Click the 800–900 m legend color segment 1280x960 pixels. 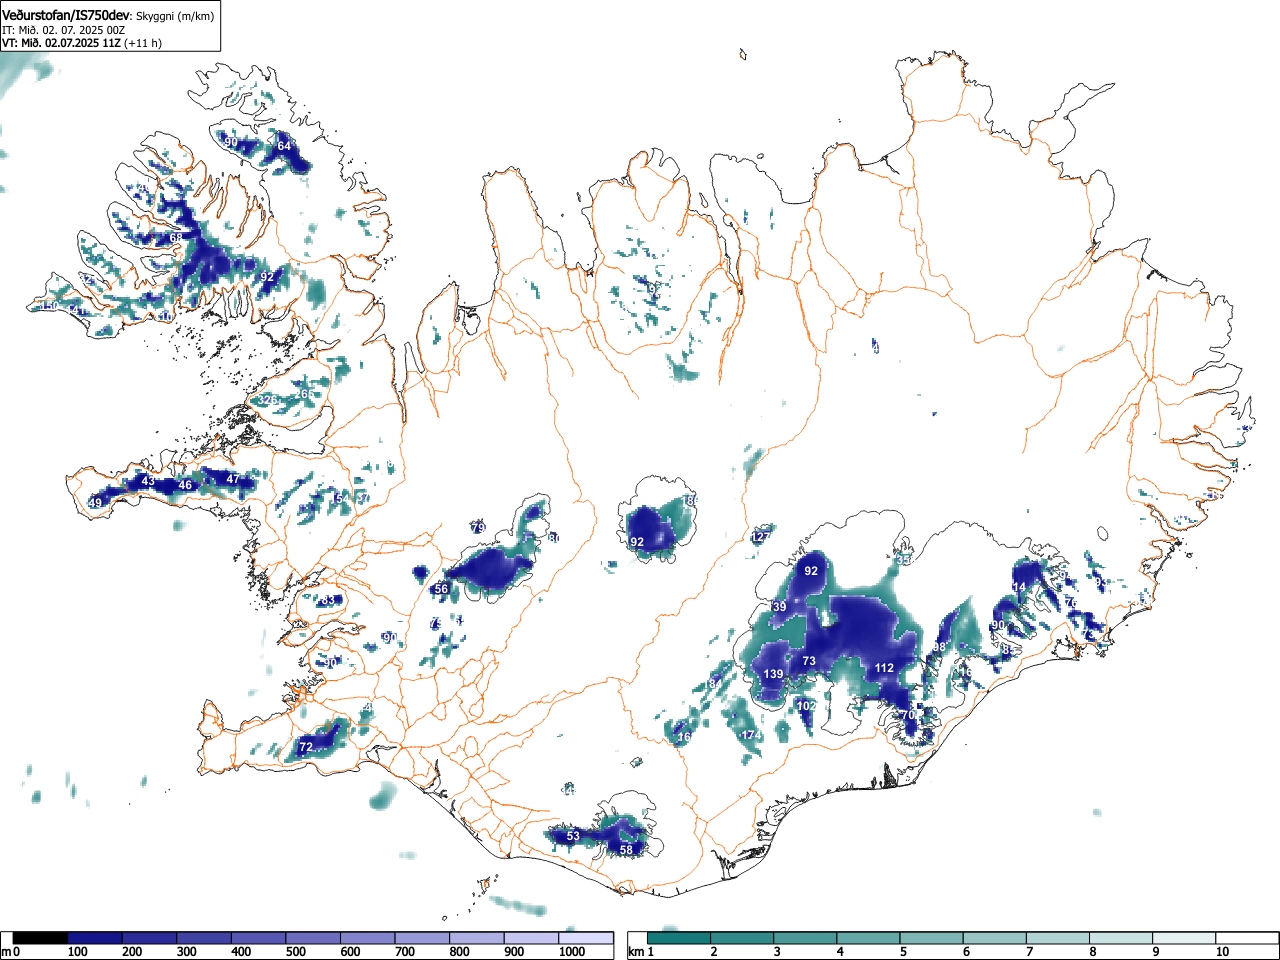click(477, 938)
